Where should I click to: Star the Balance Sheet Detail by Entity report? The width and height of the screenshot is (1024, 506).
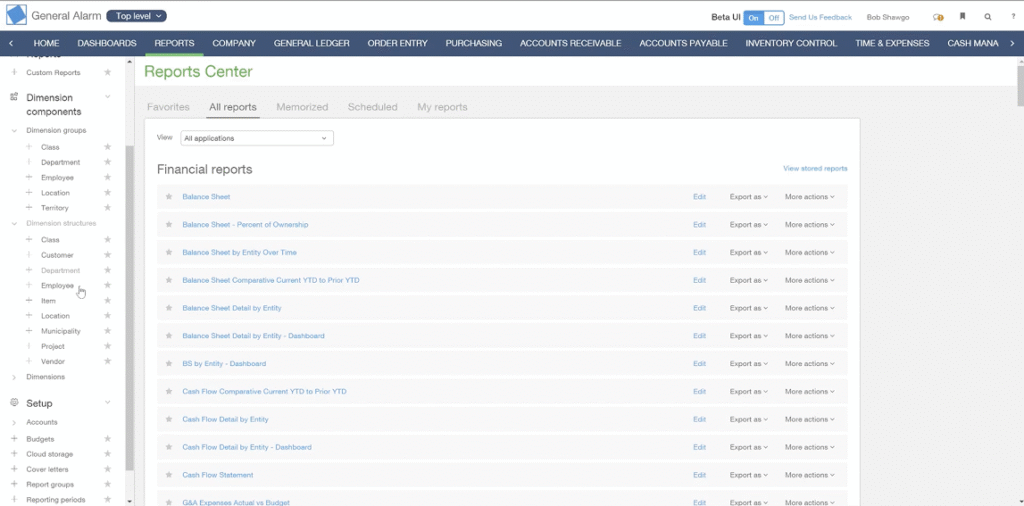[168, 308]
